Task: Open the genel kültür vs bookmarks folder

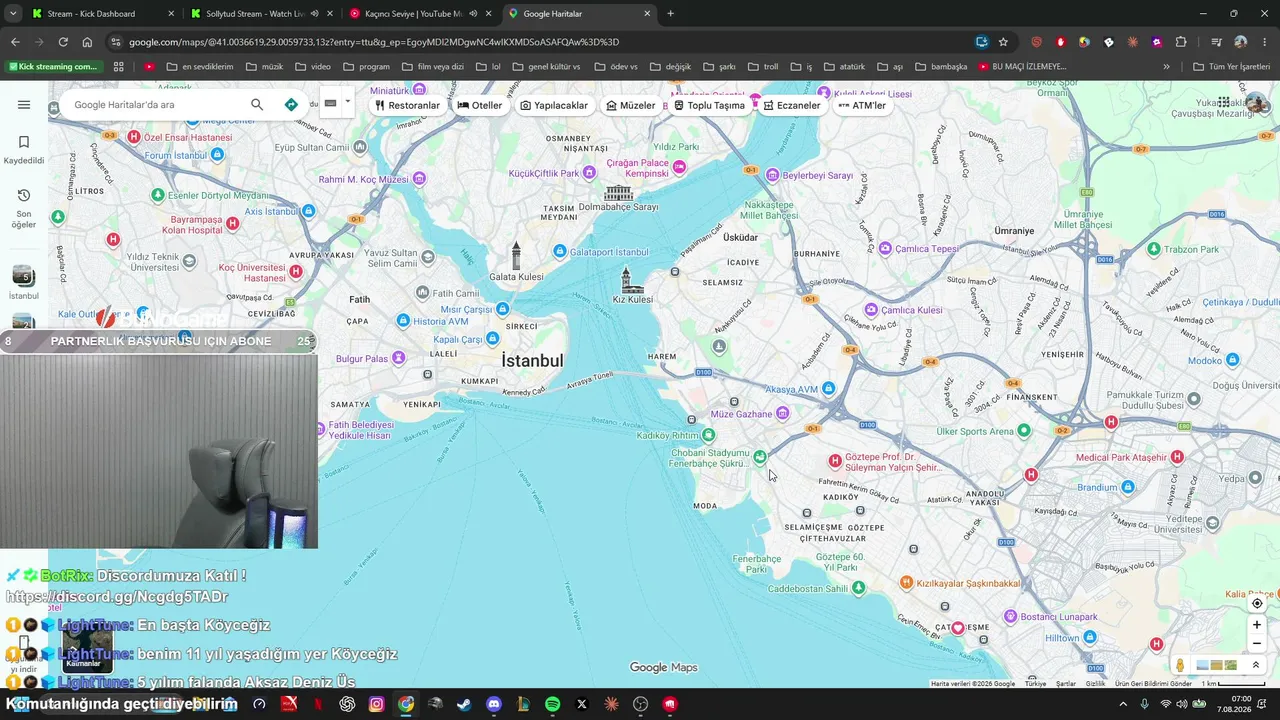Action: (545, 67)
